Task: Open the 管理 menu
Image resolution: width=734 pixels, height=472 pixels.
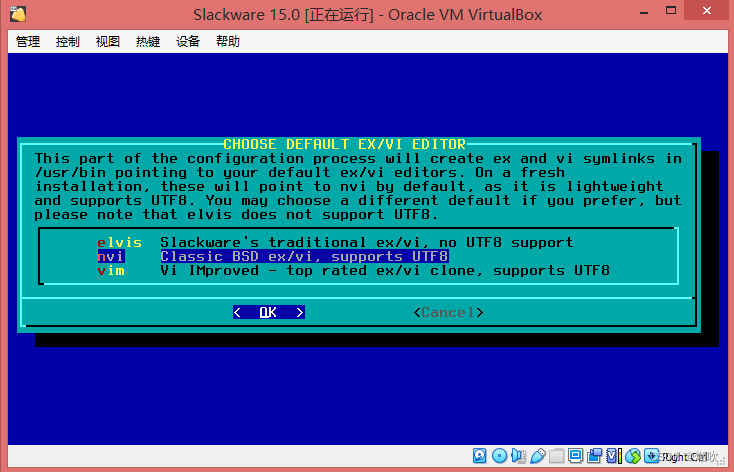Action: [28, 42]
